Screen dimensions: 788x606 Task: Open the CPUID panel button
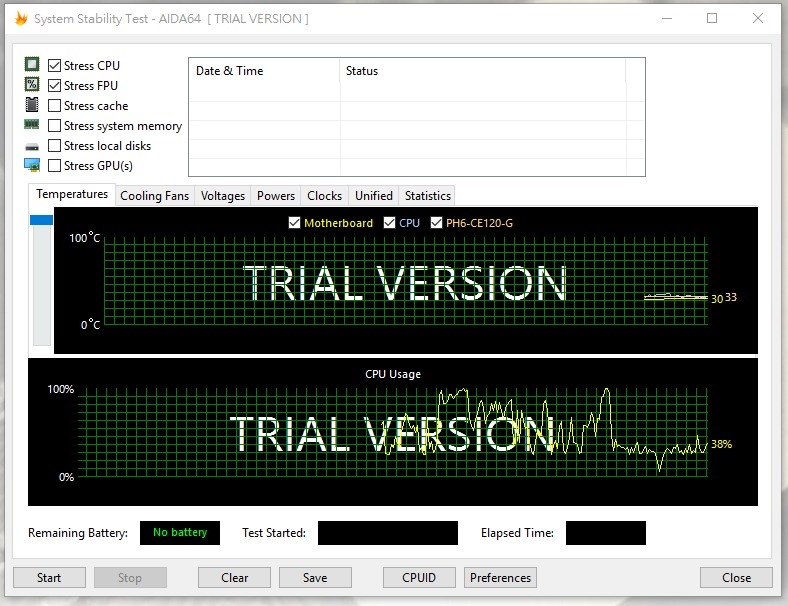pyautogui.click(x=419, y=577)
